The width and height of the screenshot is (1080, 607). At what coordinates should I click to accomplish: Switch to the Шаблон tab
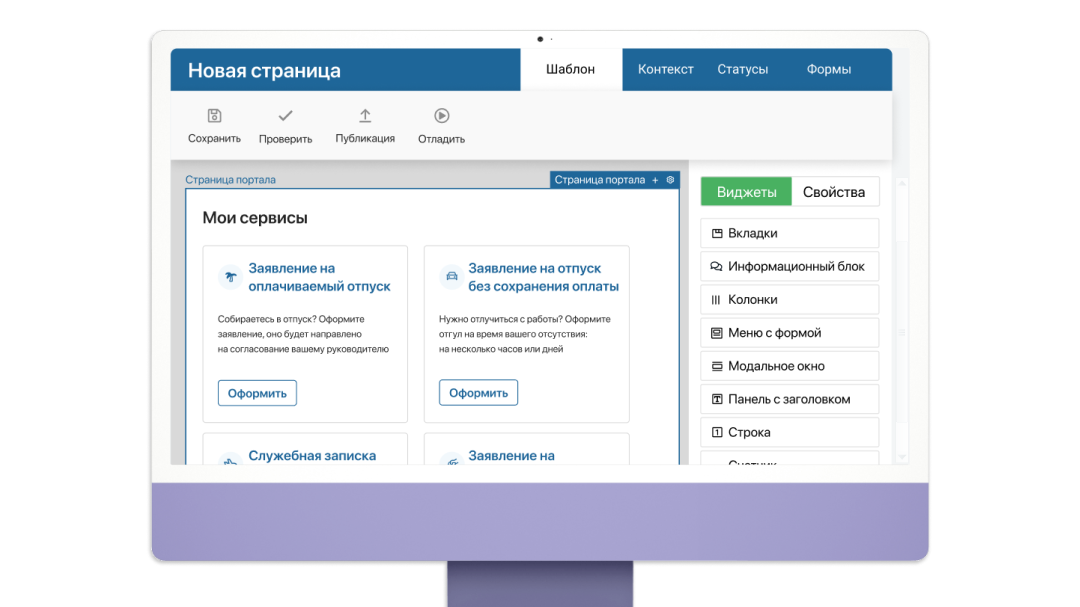(x=570, y=70)
